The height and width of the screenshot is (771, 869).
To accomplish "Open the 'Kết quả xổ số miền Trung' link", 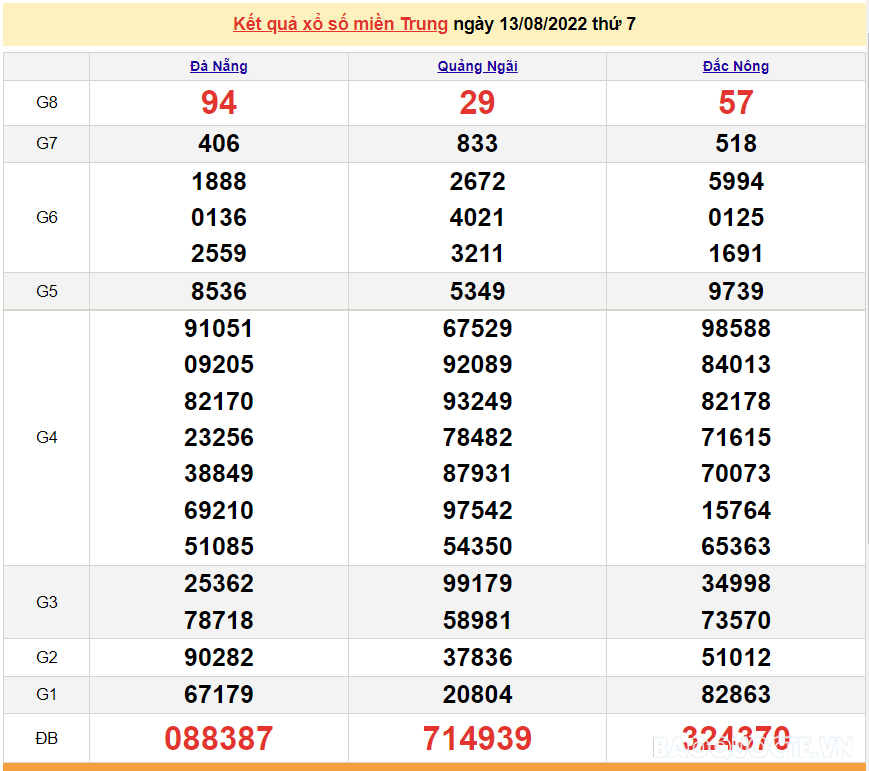I will [340, 24].
